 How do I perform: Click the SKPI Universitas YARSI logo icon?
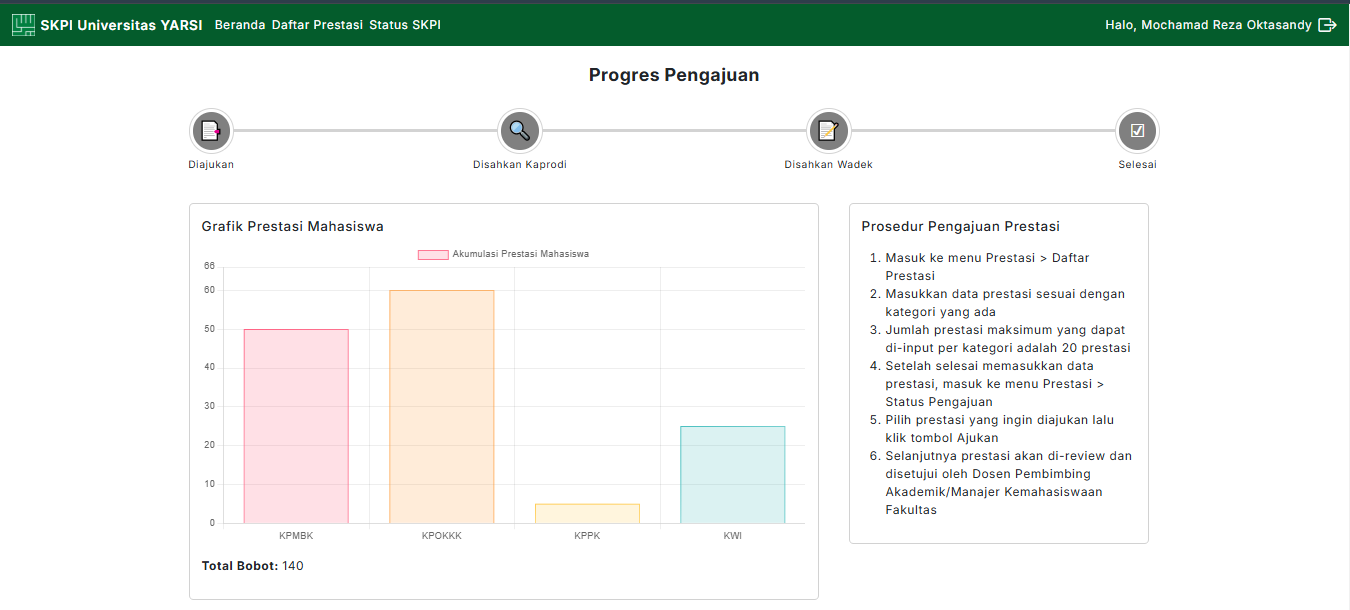[x=23, y=25]
